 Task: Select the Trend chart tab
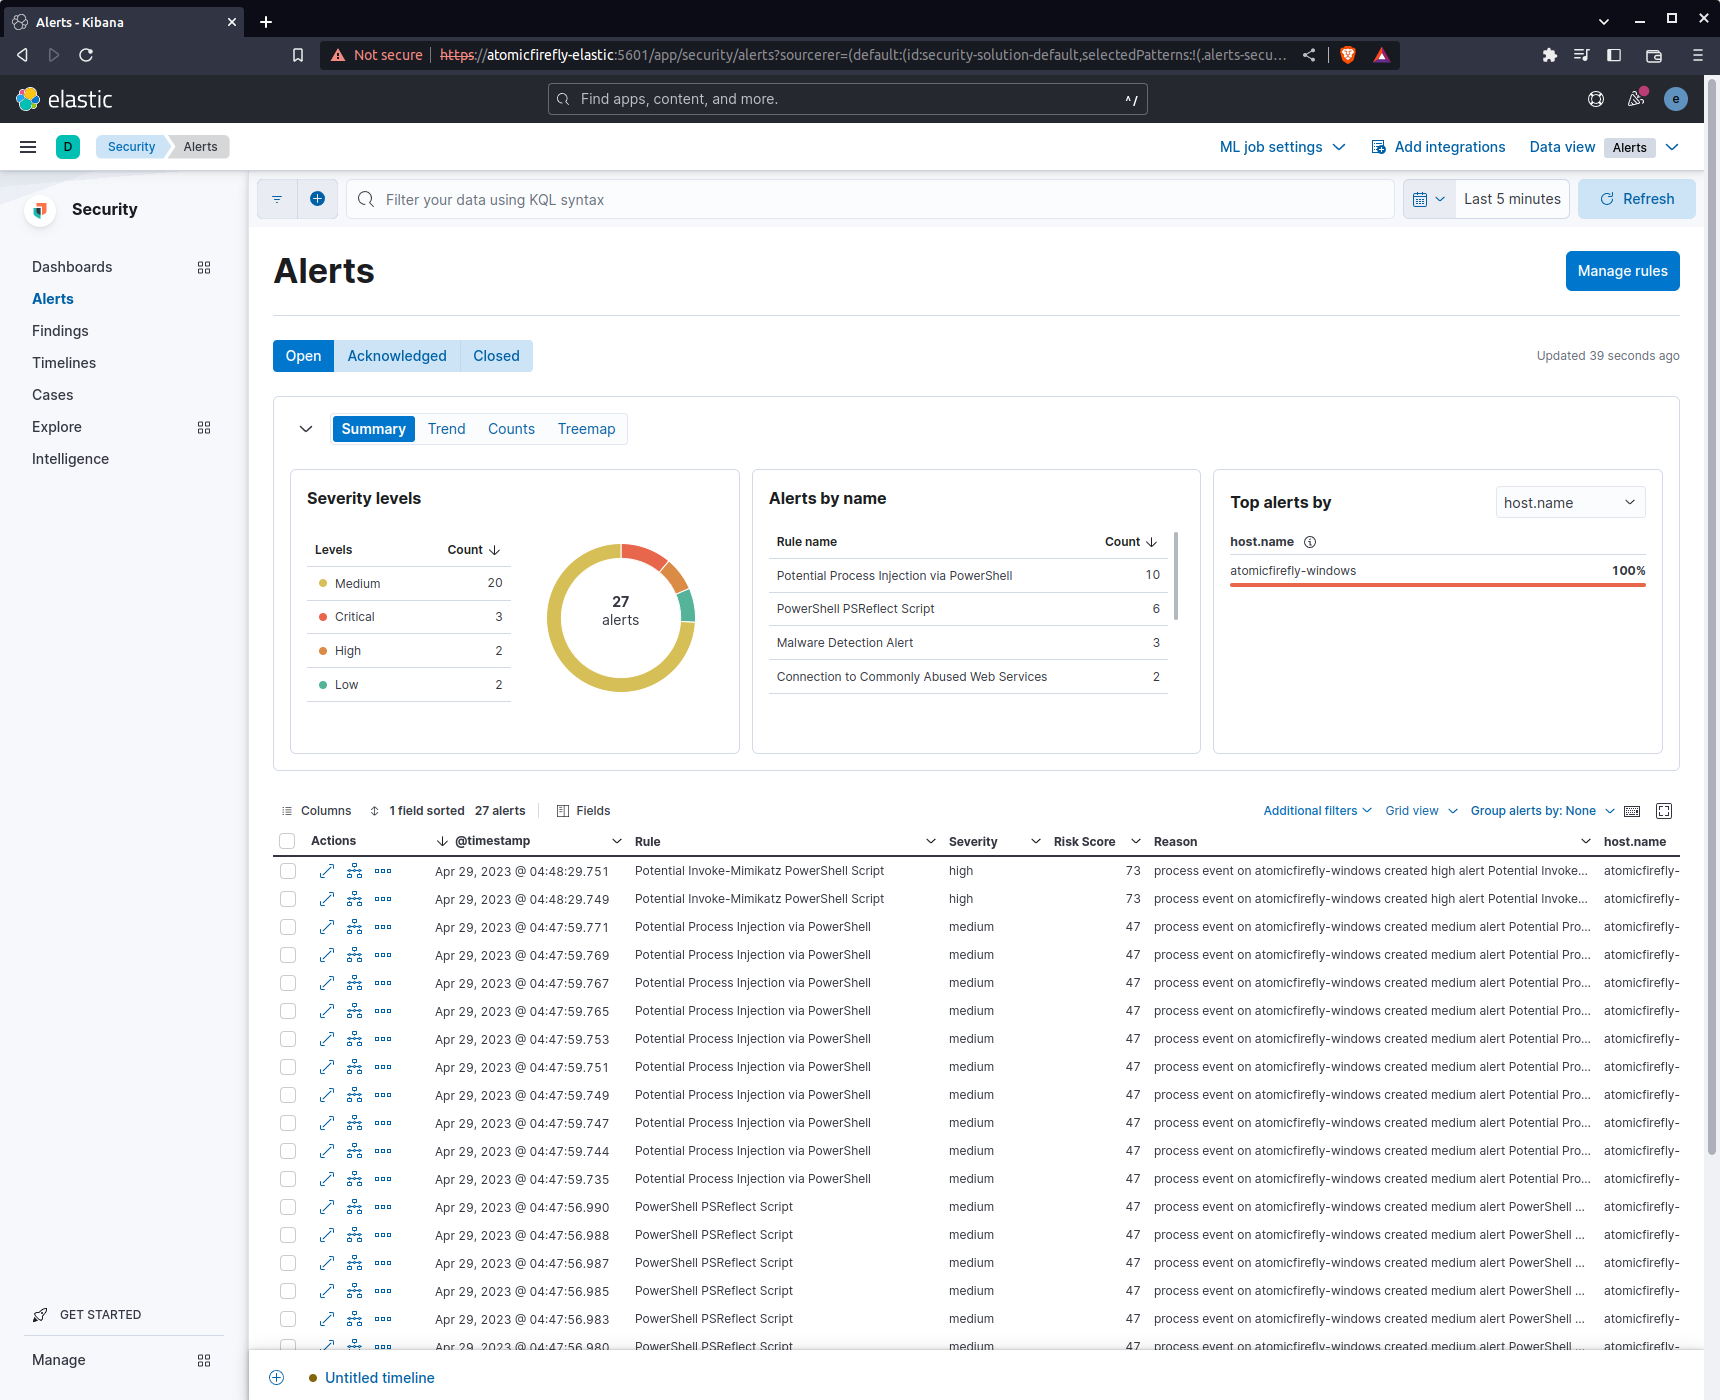pos(447,429)
